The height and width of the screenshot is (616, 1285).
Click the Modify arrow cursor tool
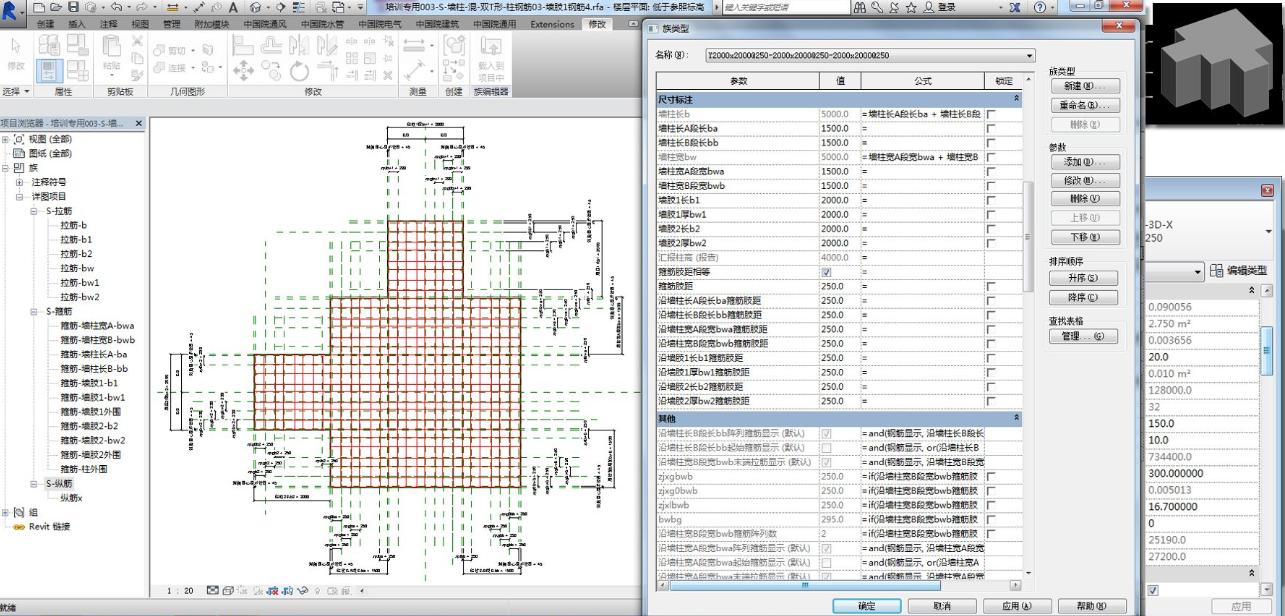coord(15,45)
